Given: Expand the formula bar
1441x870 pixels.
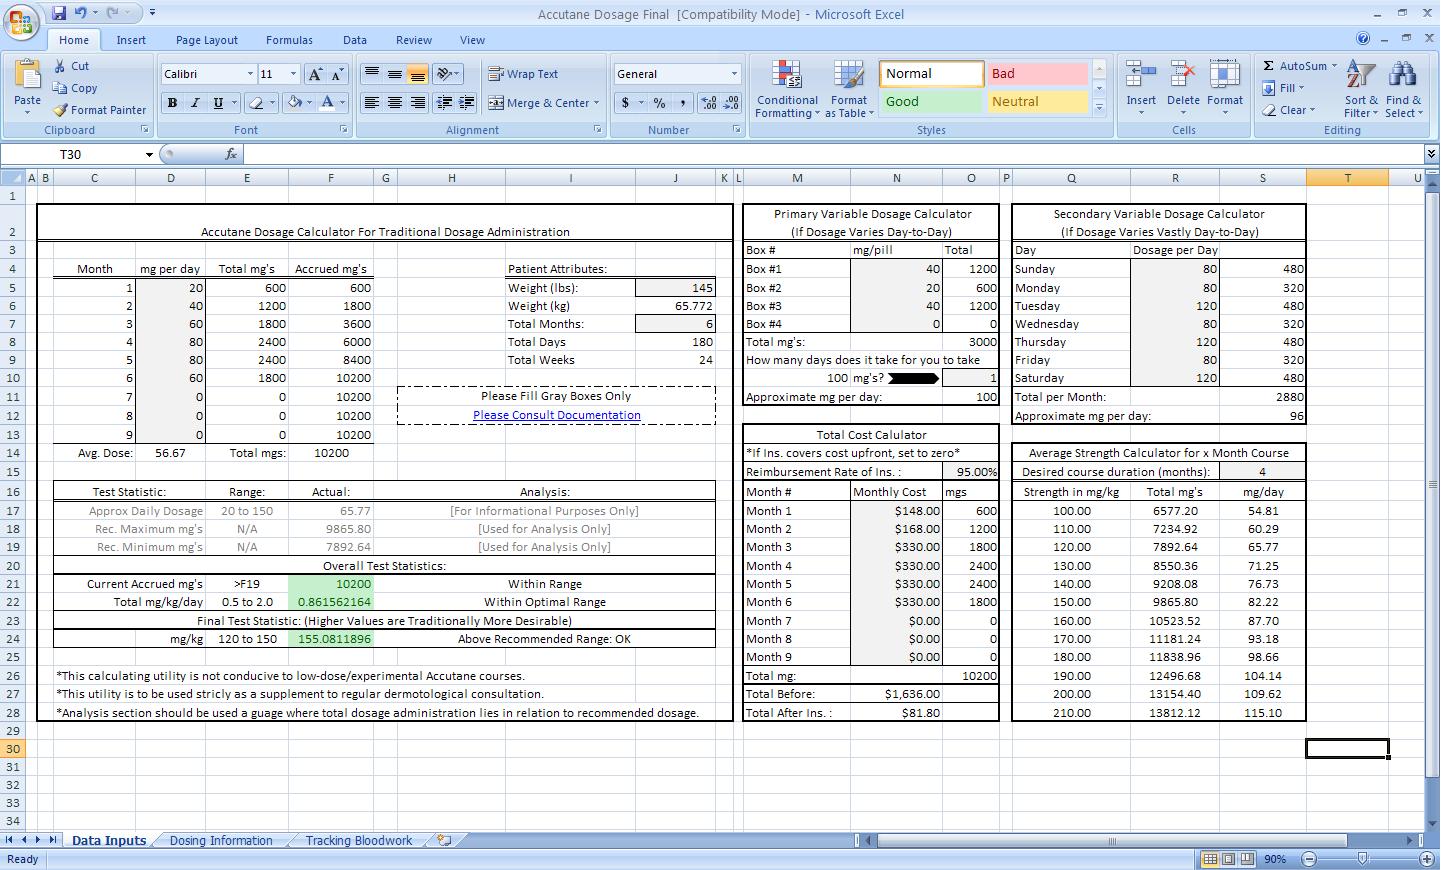Looking at the screenshot, I should 1431,154.
